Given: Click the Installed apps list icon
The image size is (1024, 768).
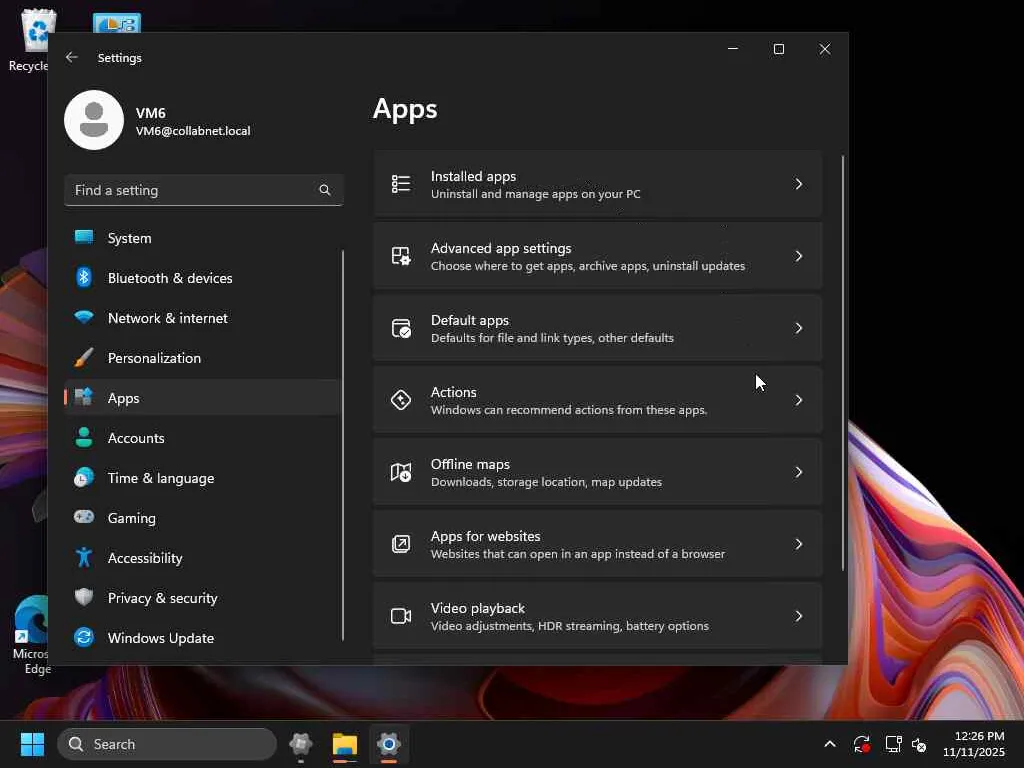Looking at the screenshot, I should tap(401, 184).
